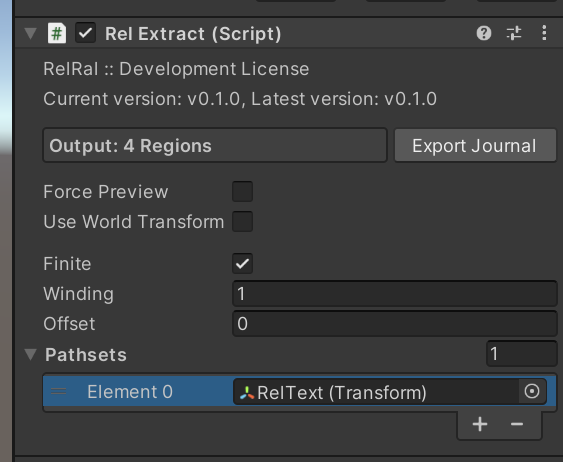
Task: Click the Export Journal button
Action: (475, 145)
